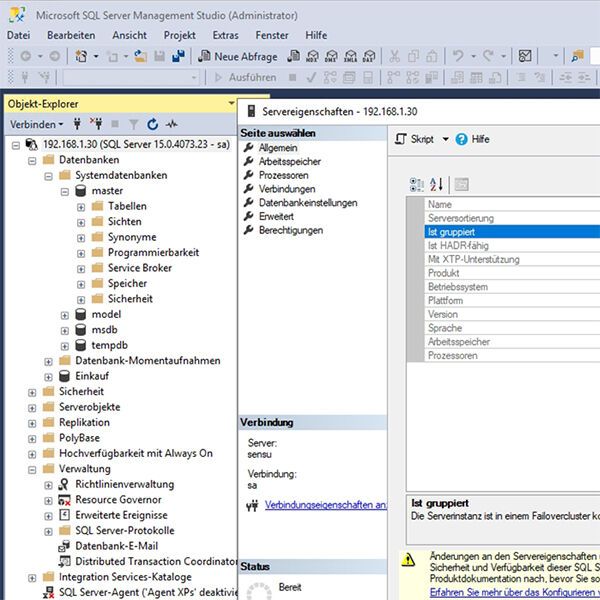
Task: Select the msdb database
Action: pos(104,330)
